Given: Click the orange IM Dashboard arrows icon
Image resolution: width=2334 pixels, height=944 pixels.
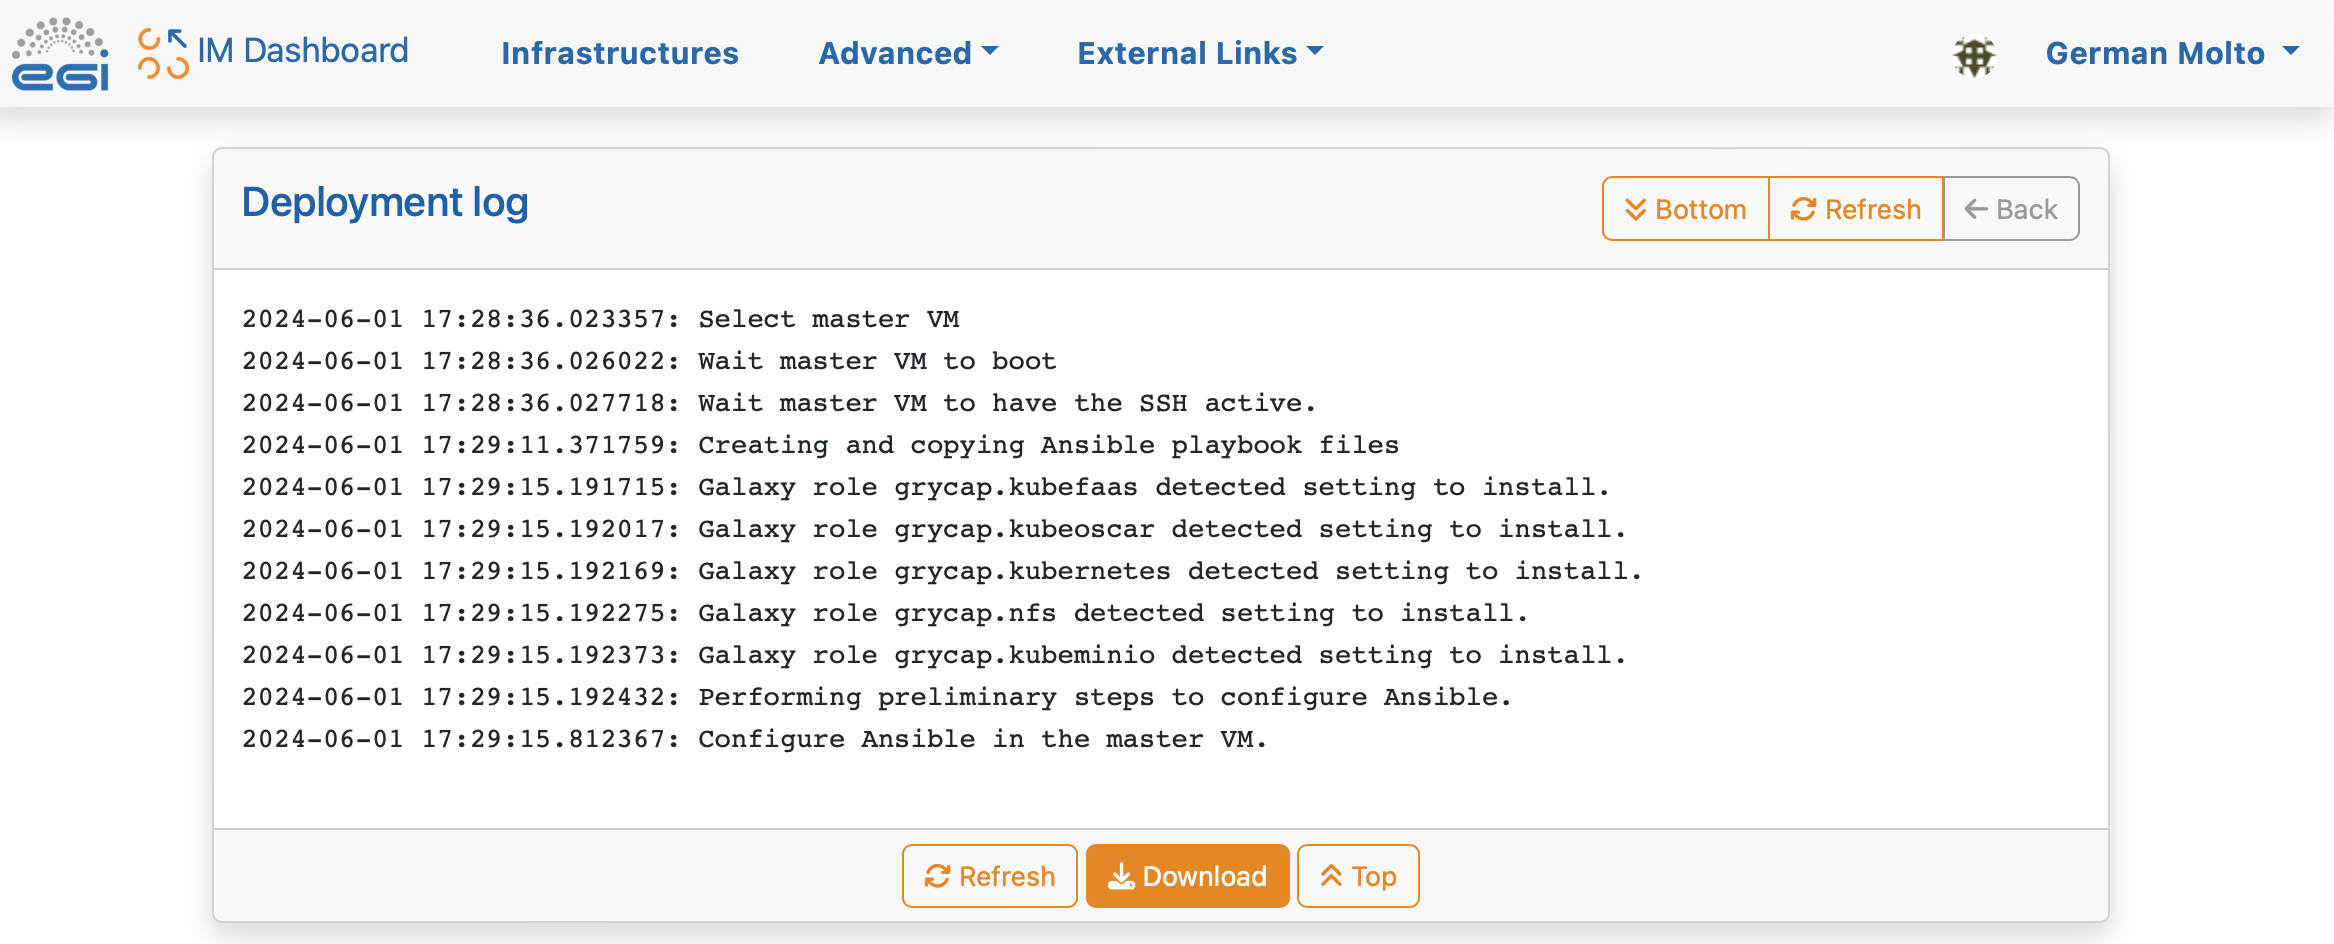Looking at the screenshot, I should point(163,54).
